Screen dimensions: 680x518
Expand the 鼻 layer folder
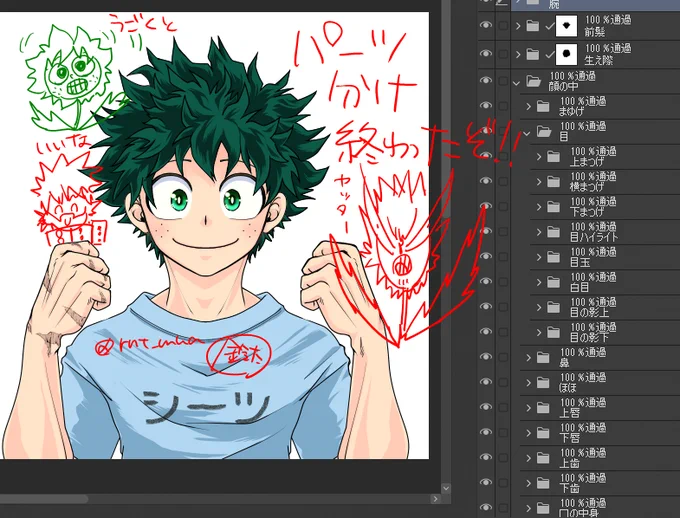point(529,358)
